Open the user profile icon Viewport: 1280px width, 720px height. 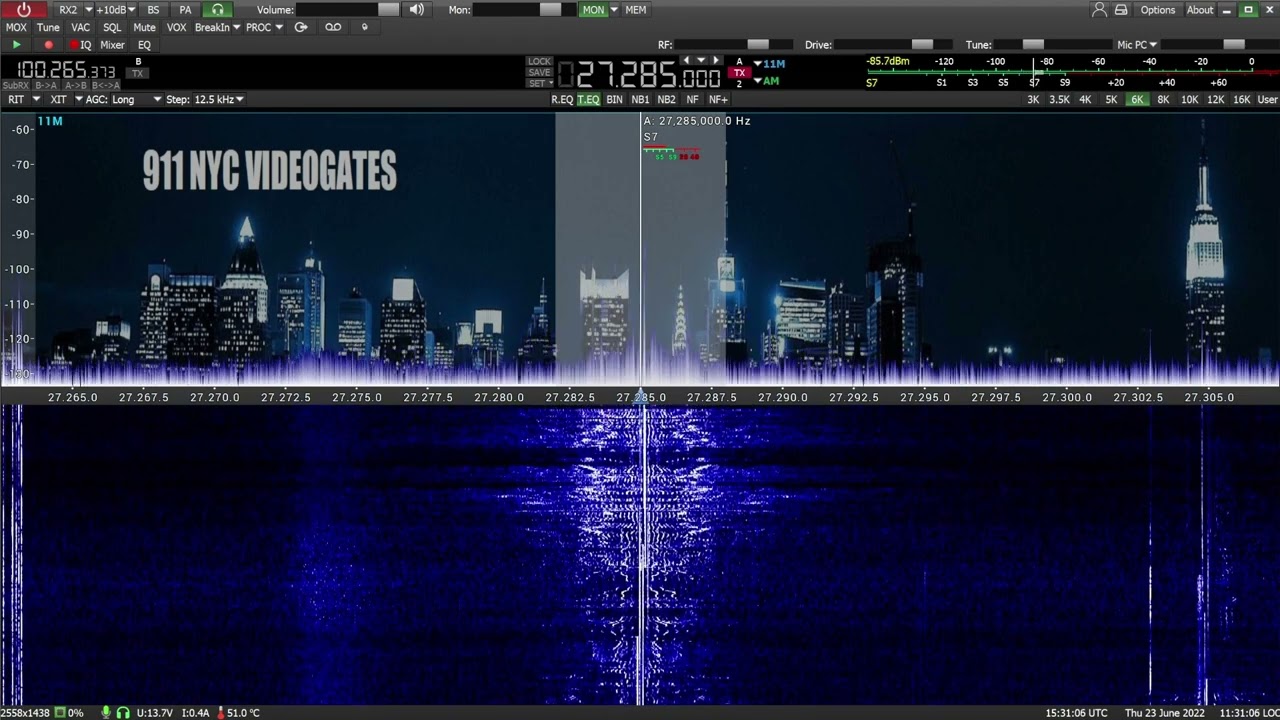1100,10
